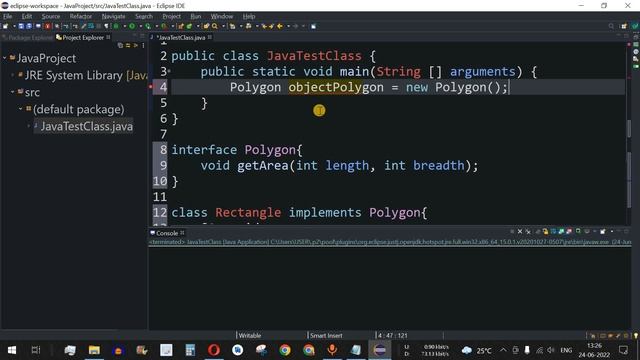Select JavaTestClass.java in the explorer

pos(87,127)
